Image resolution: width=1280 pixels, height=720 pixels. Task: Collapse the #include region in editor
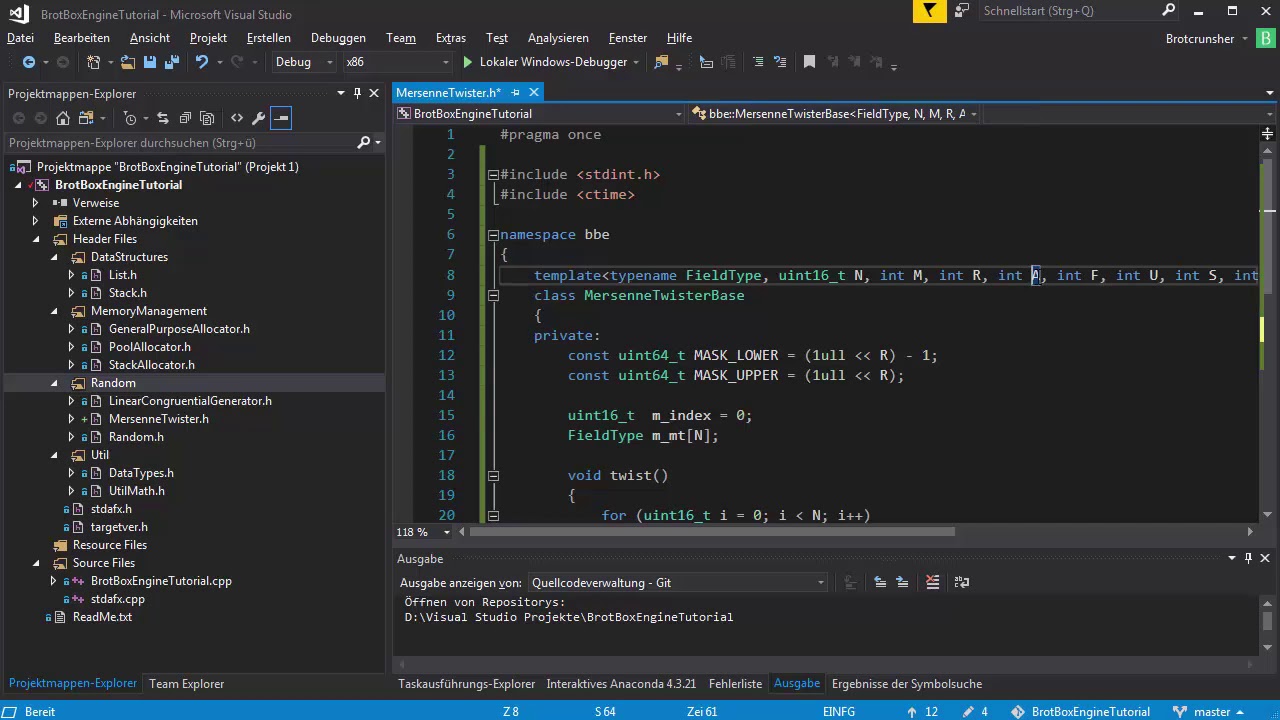point(493,175)
